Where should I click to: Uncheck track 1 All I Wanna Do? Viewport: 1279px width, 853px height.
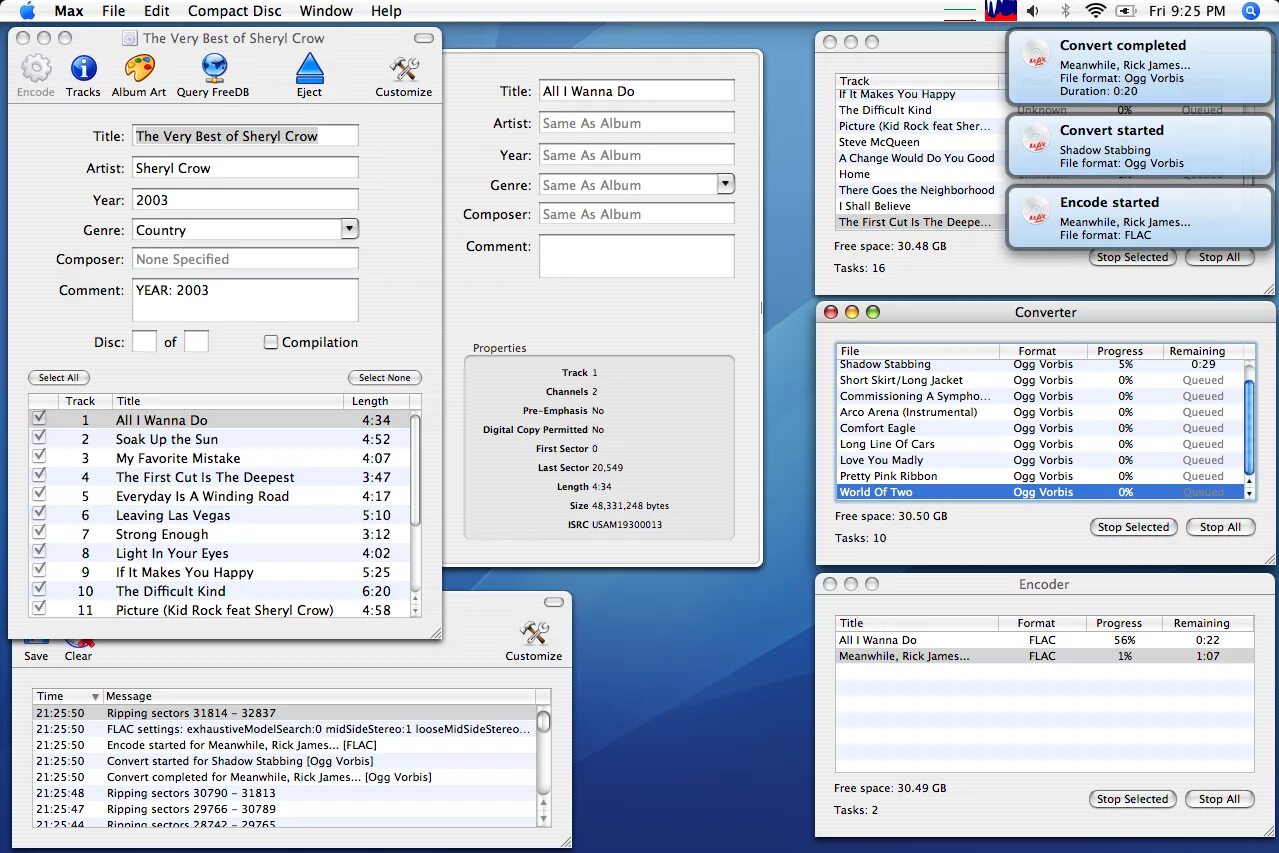tap(39, 418)
